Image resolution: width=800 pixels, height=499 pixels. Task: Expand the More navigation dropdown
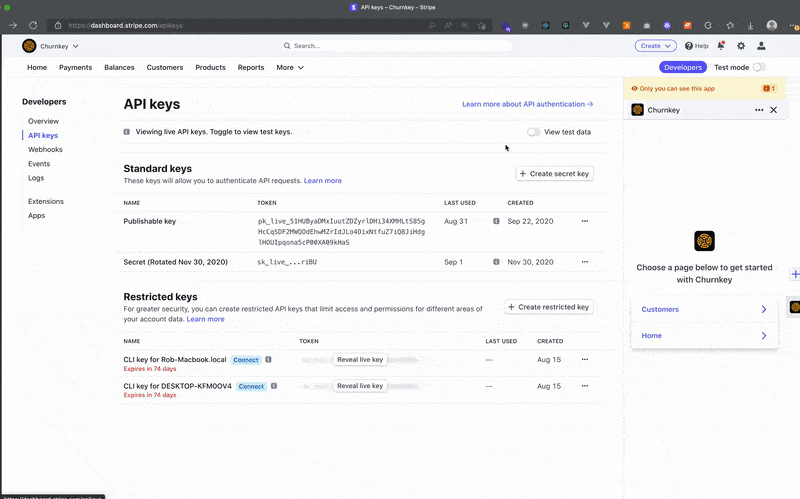pyautogui.click(x=290, y=67)
